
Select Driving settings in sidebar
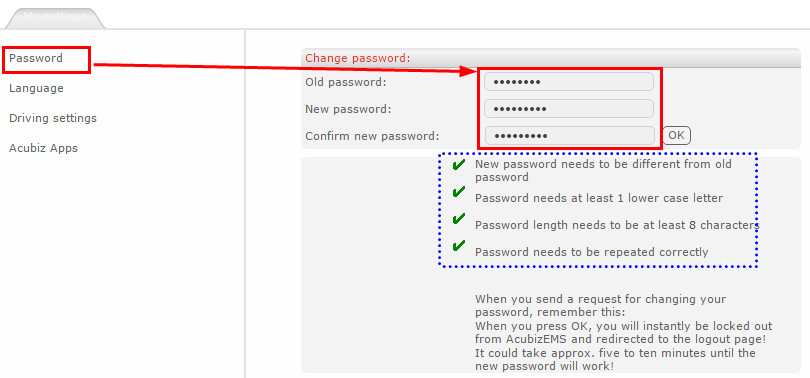(x=53, y=118)
